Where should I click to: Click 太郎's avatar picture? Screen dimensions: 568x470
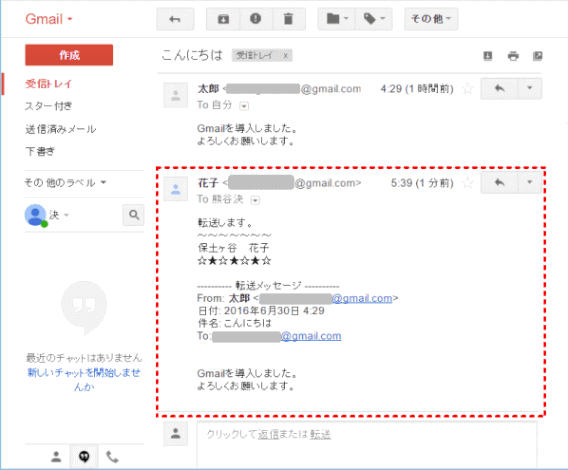coord(176,95)
